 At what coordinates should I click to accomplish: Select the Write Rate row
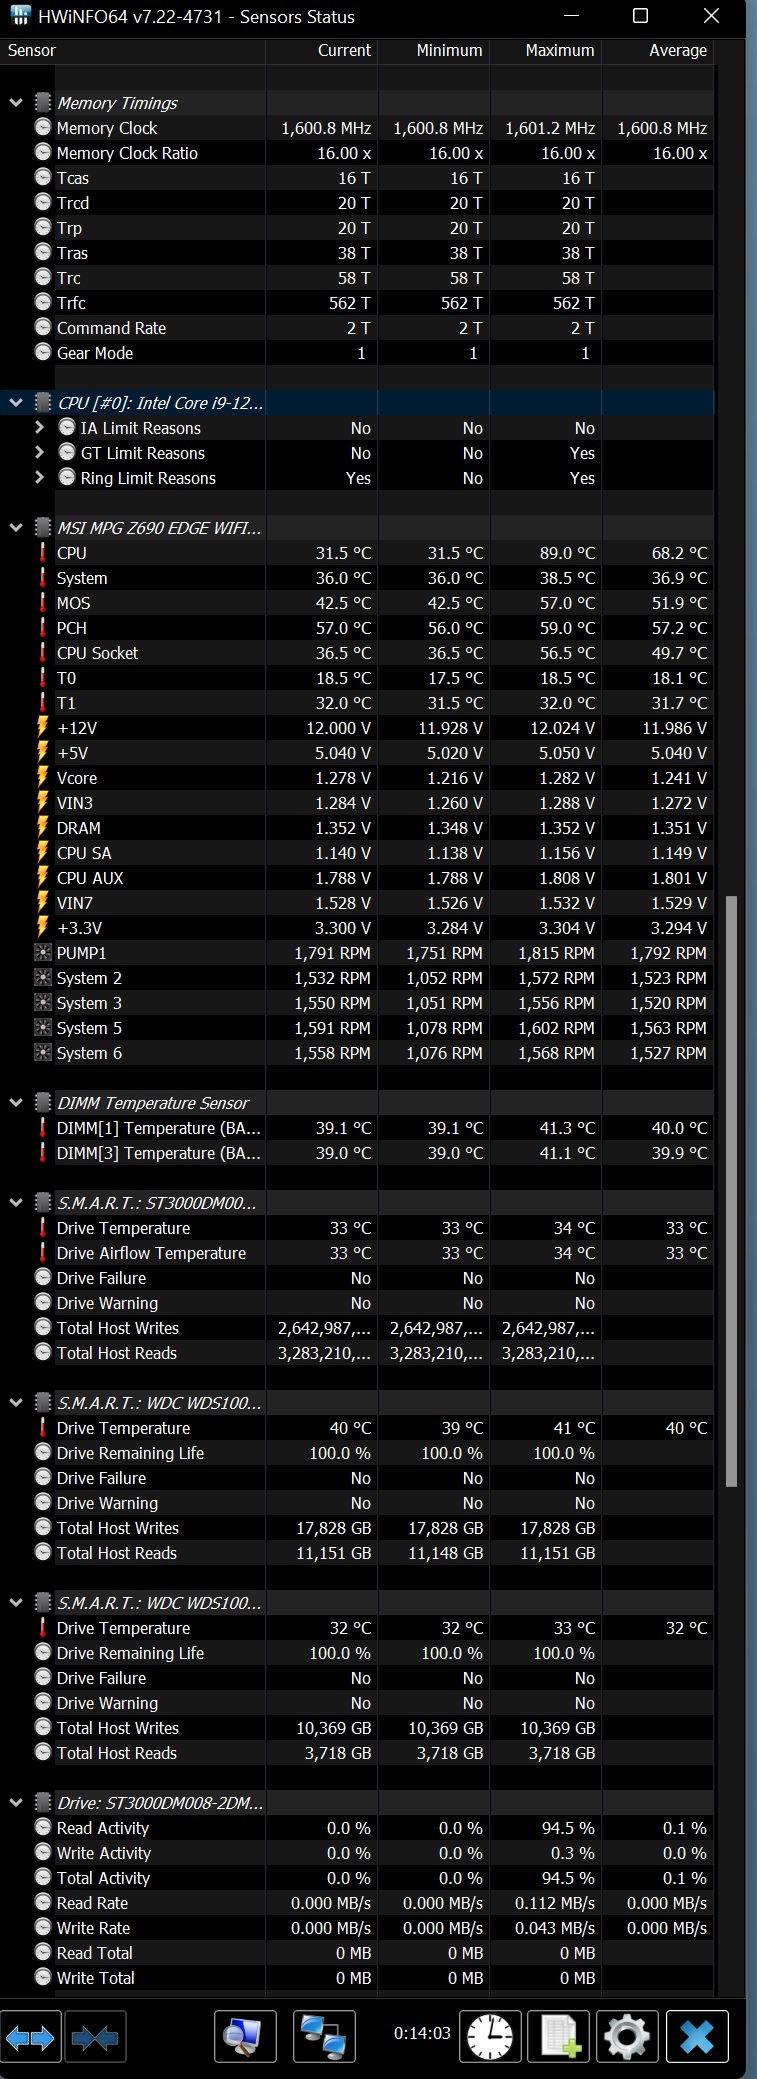(357, 1927)
